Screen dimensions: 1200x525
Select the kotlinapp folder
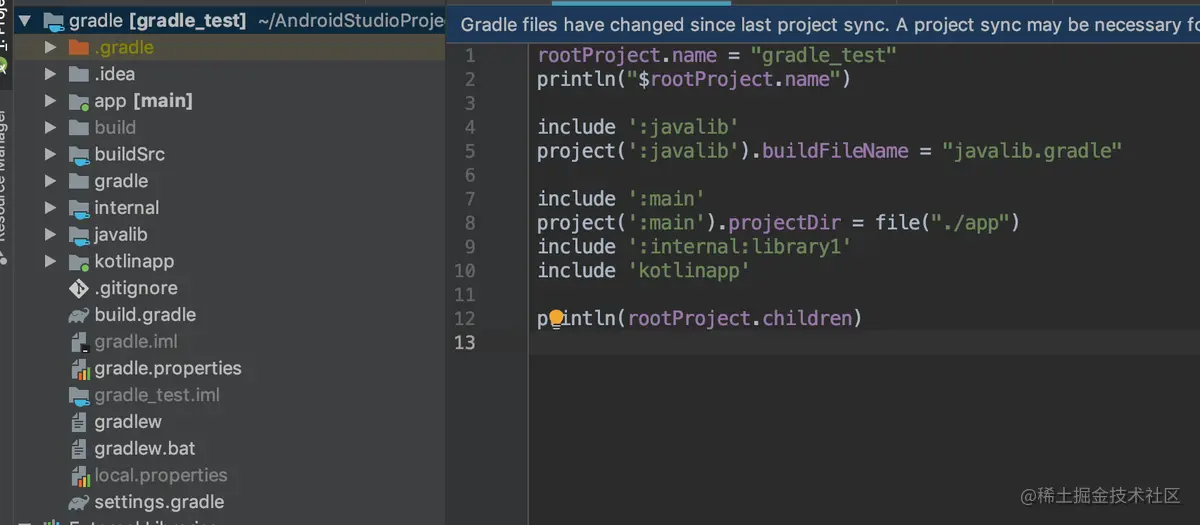tap(134, 261)
